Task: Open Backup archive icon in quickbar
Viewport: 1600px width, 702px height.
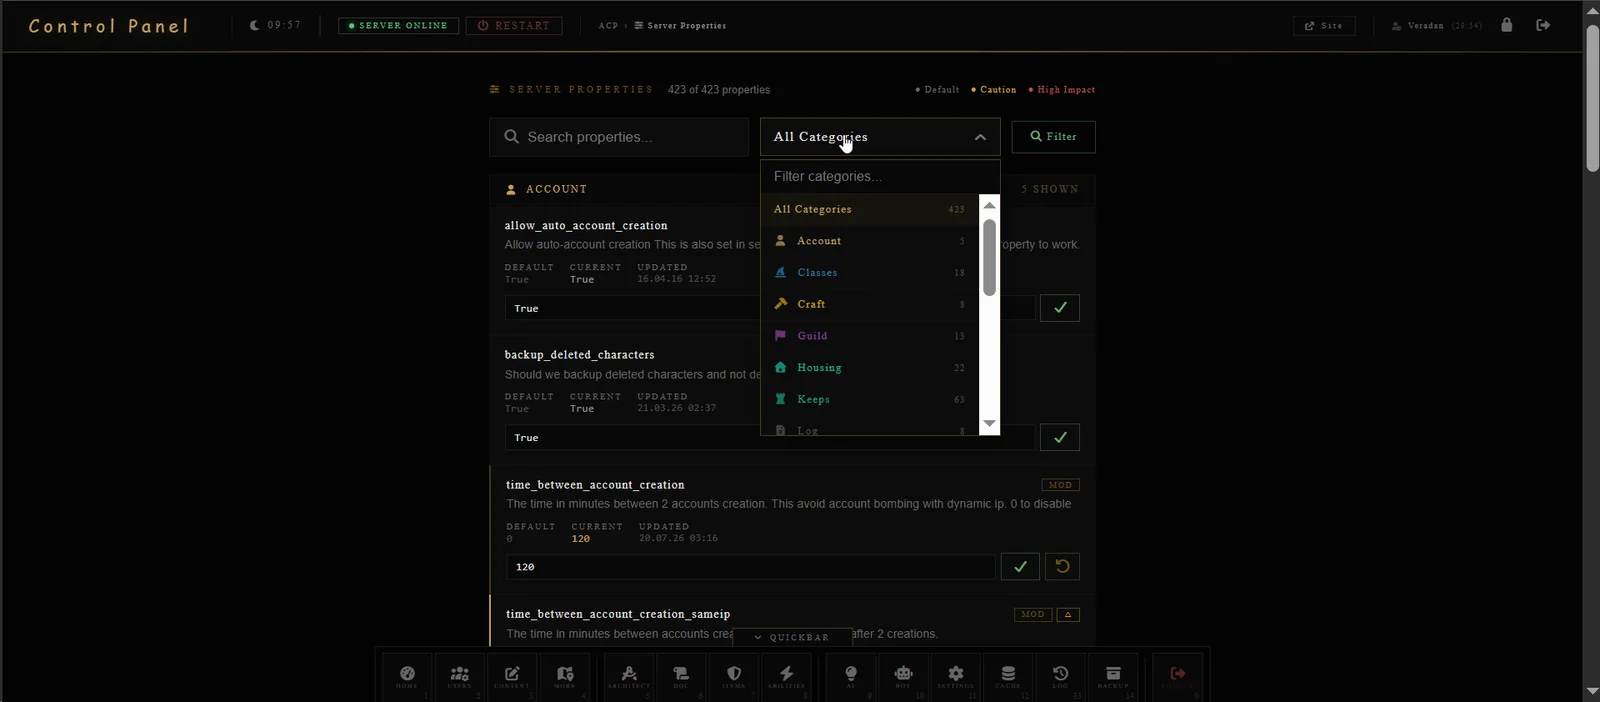Action: [x=1113, y=677]
